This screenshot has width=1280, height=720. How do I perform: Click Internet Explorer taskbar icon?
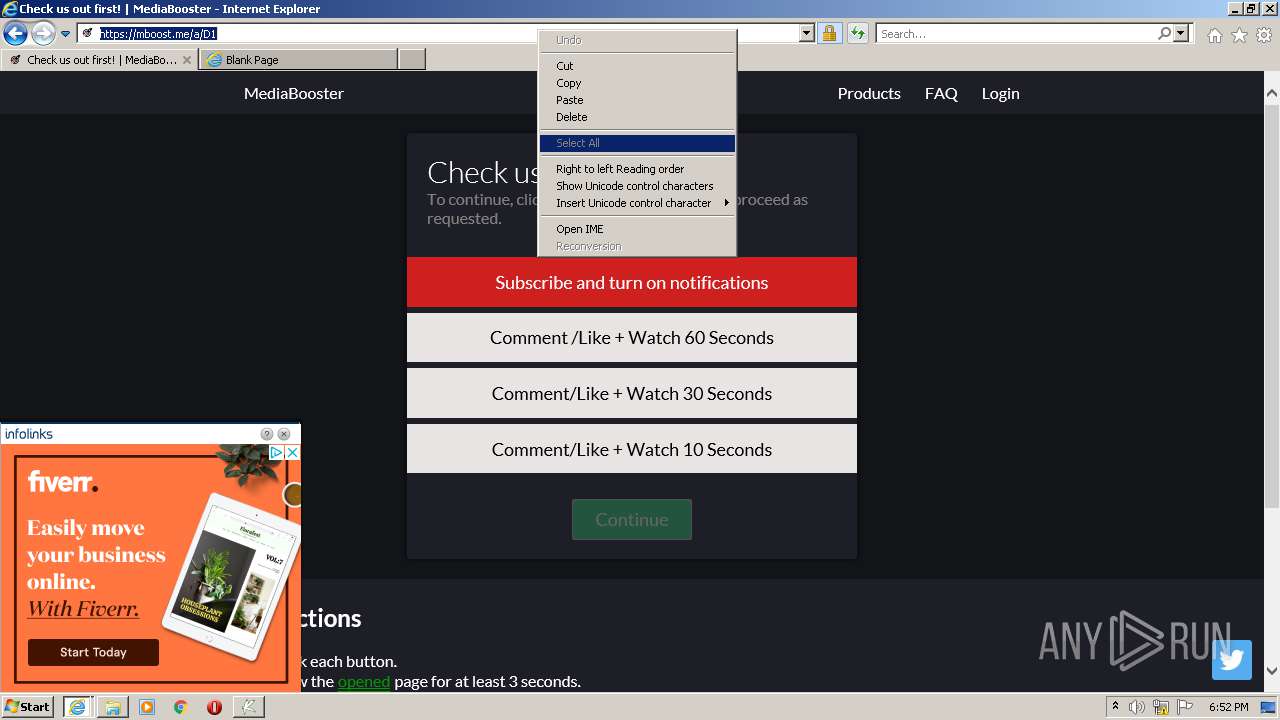77,707
